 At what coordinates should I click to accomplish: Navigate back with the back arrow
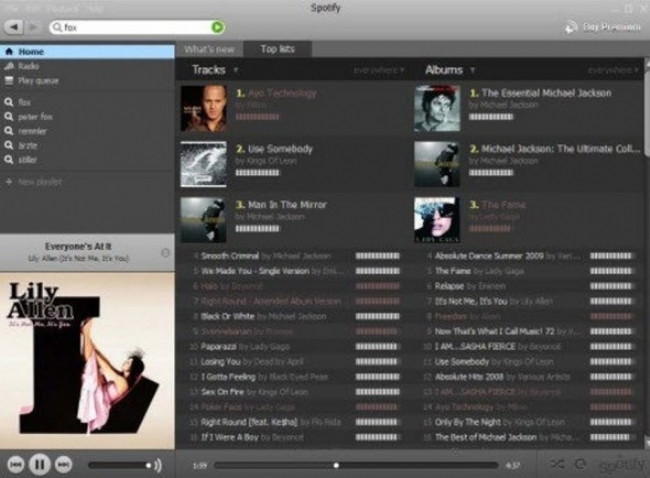pyautogui.click(x=14, y=27)
